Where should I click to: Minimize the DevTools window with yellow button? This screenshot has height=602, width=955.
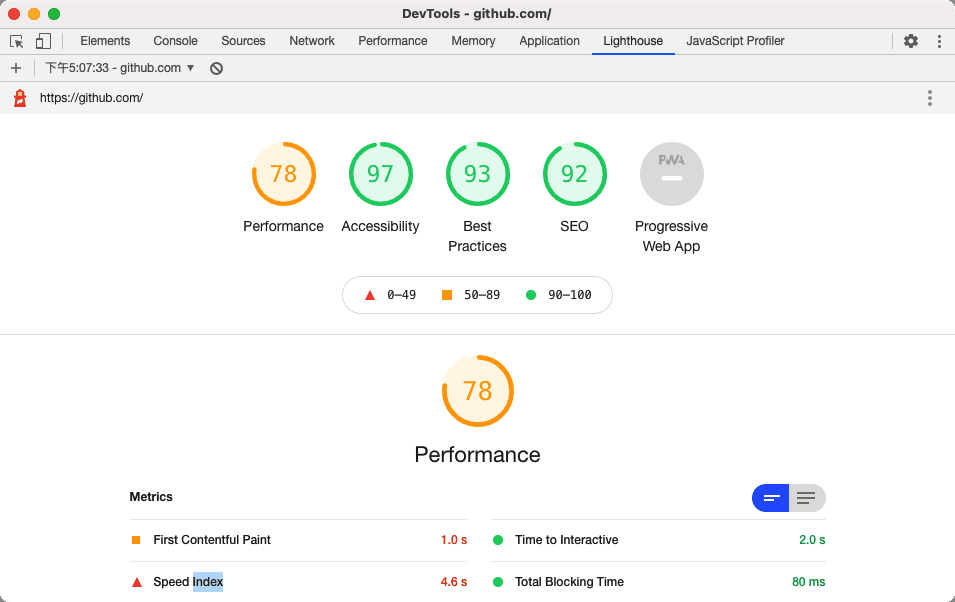[34, 14]
